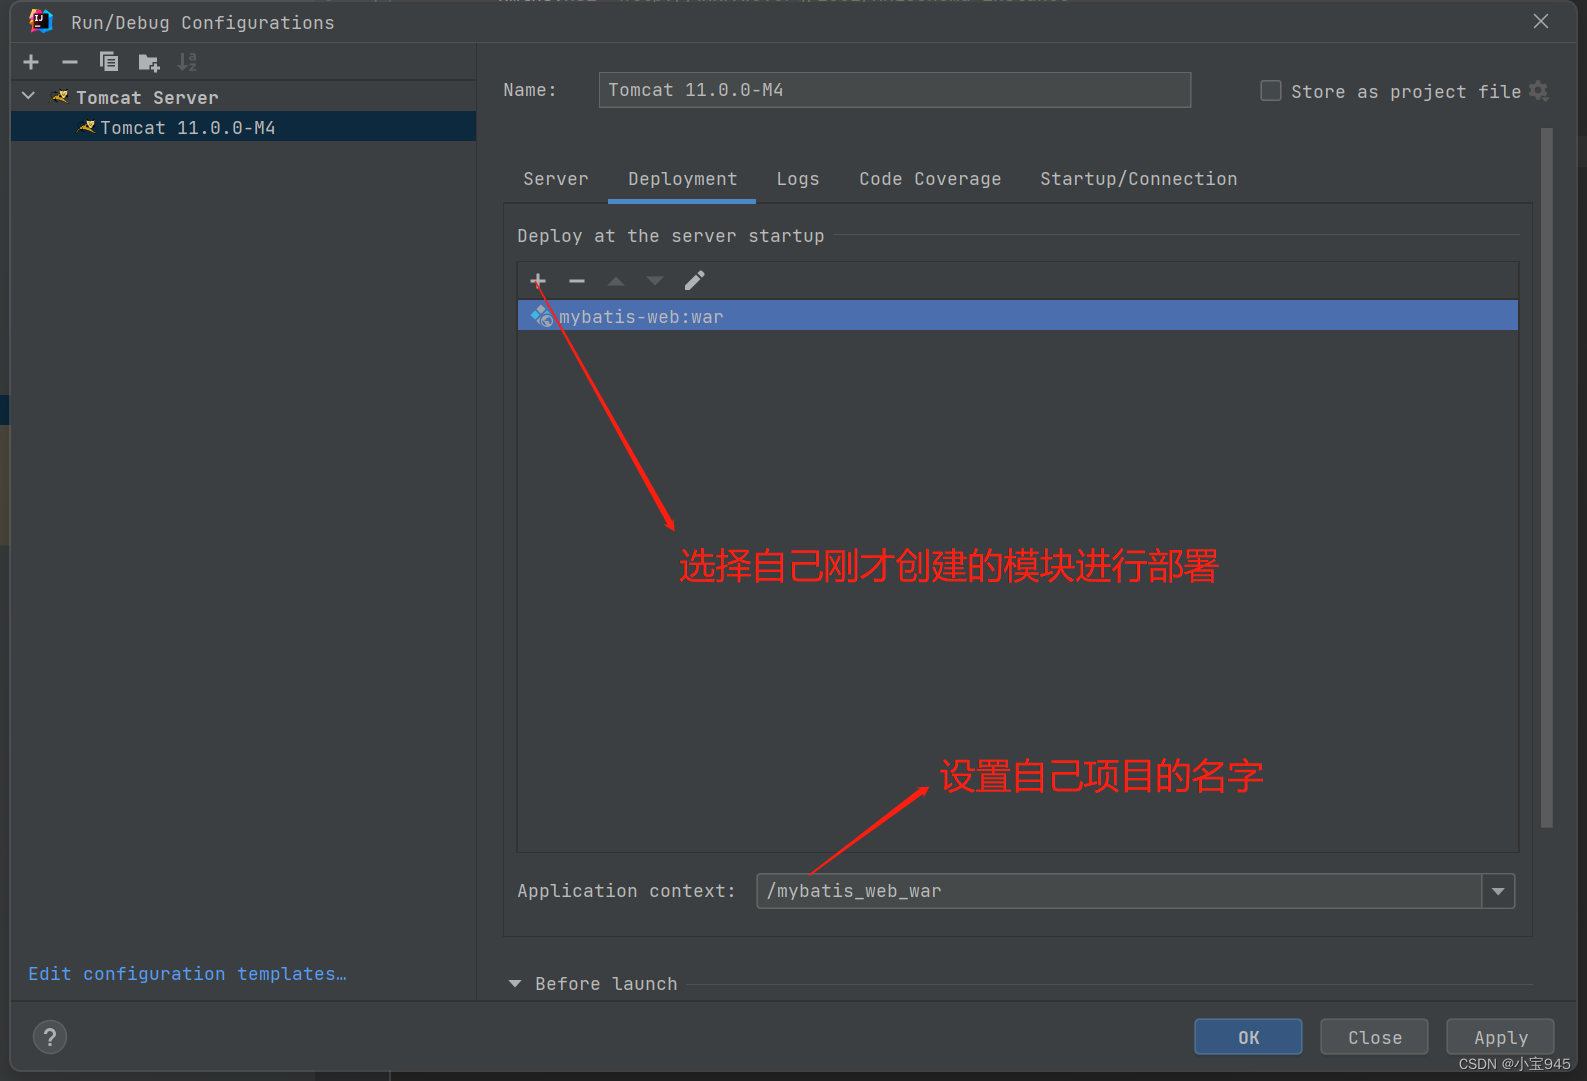This screenshot has width=1587, height=1081.
Task: Click the Close button
Action: coord(1374,1037)
